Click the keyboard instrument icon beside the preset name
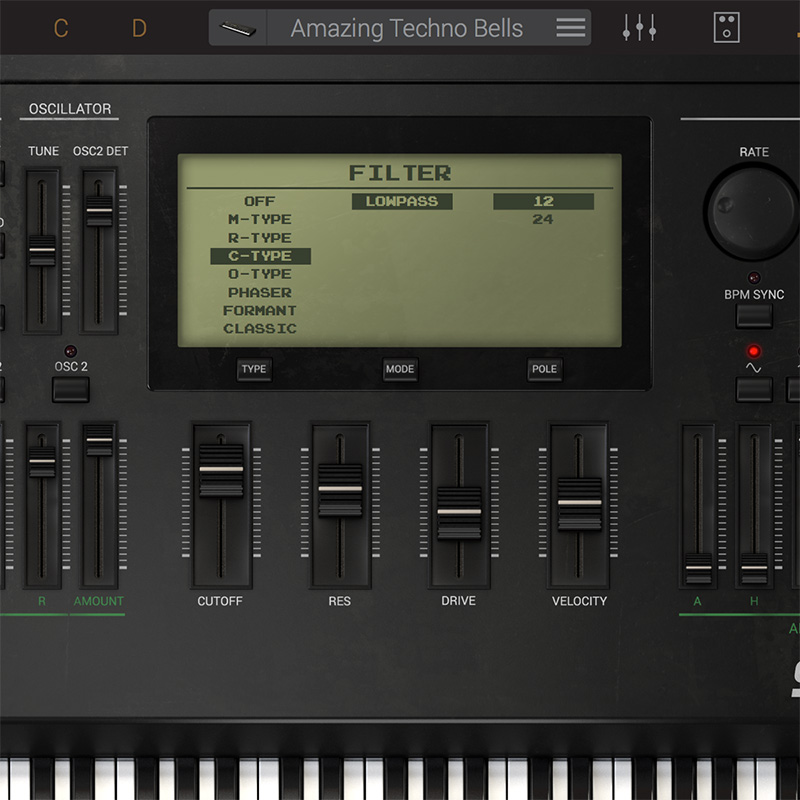Viewport: 800px width, 800px height. click(x=238, y=28)
